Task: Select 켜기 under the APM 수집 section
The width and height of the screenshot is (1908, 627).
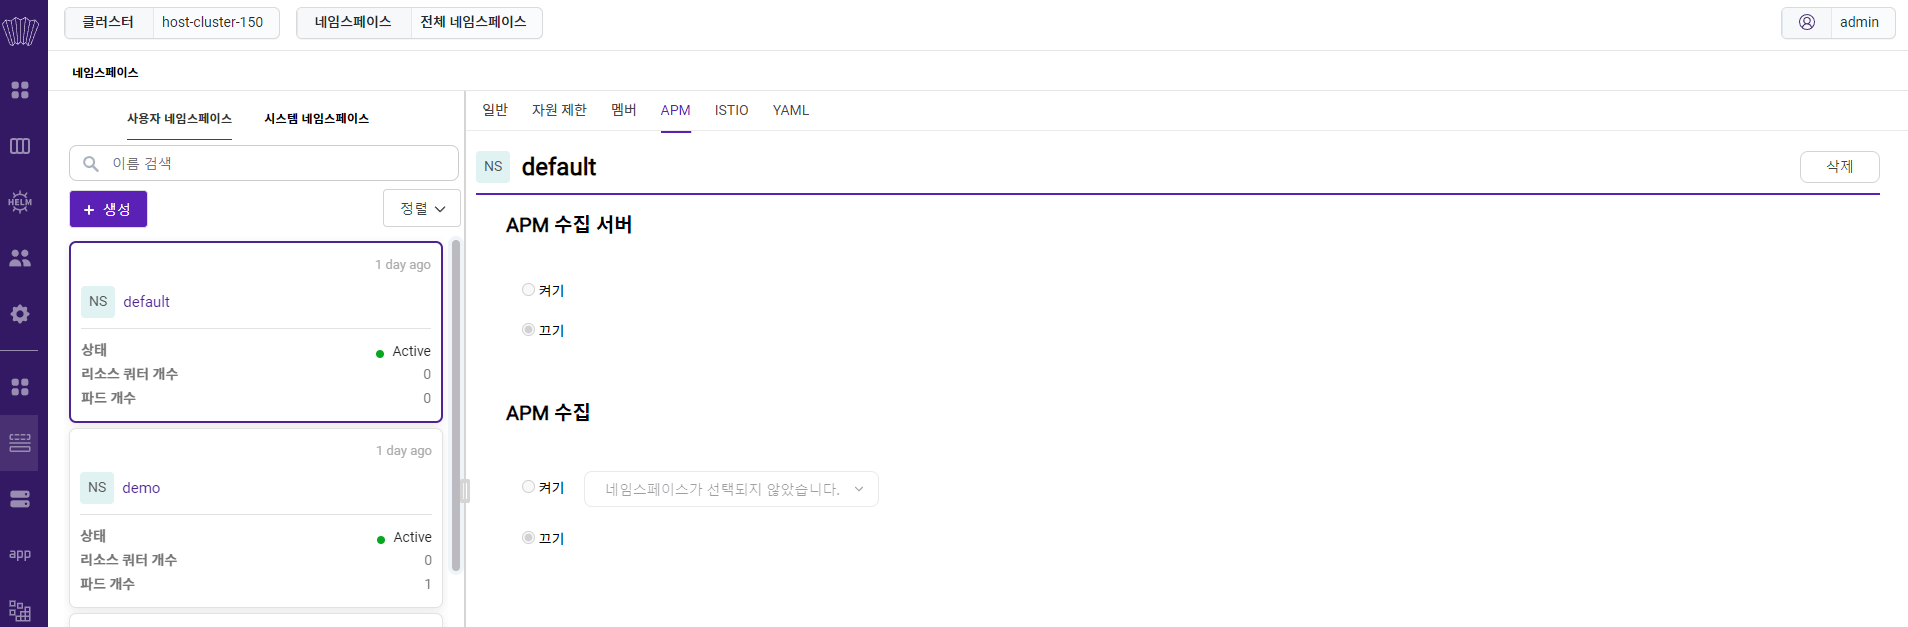Action: 528,487
